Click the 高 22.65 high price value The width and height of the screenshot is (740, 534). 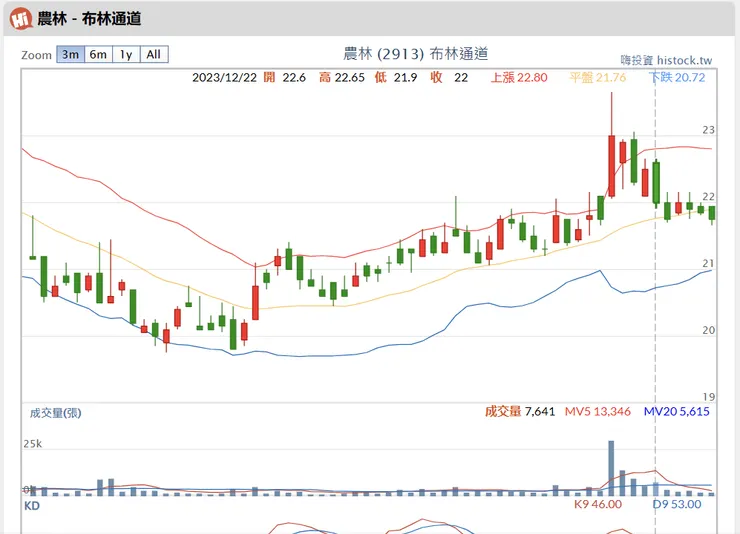click(x=342, y=77)
